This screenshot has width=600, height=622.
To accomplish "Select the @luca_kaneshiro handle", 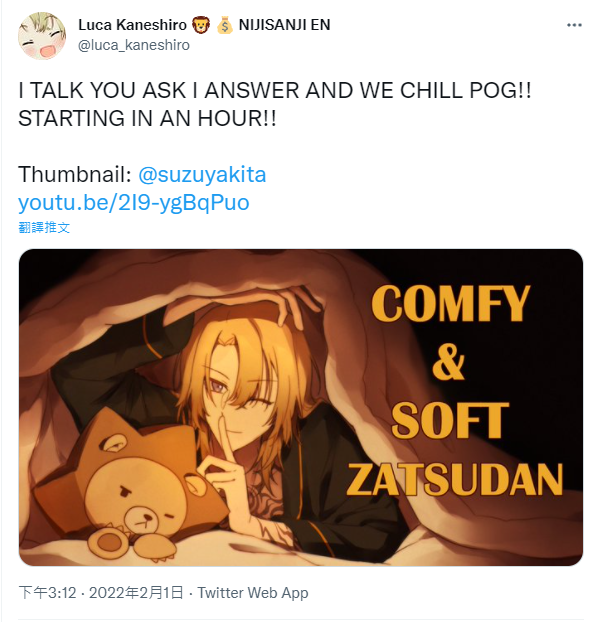I will click(x=134, y=45).
